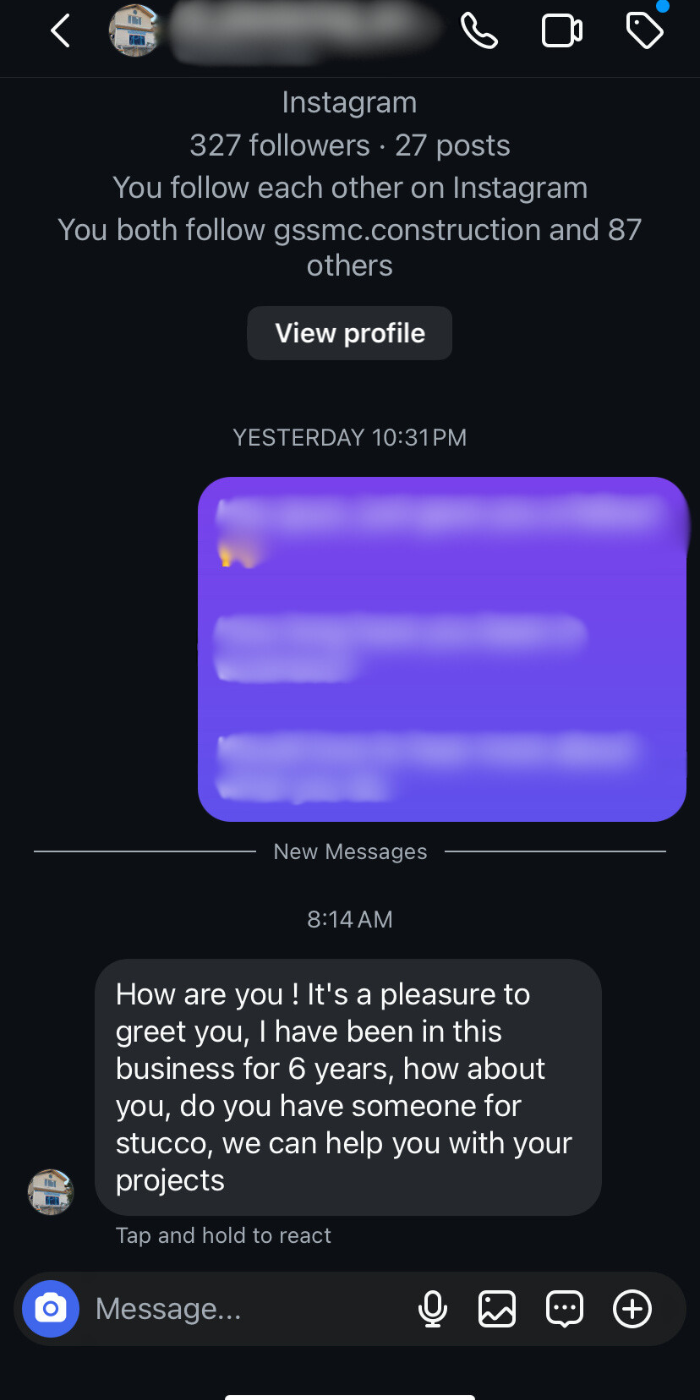
Task: Tap sender avatar beside stucco message
Action: (x=50, y=1192)
